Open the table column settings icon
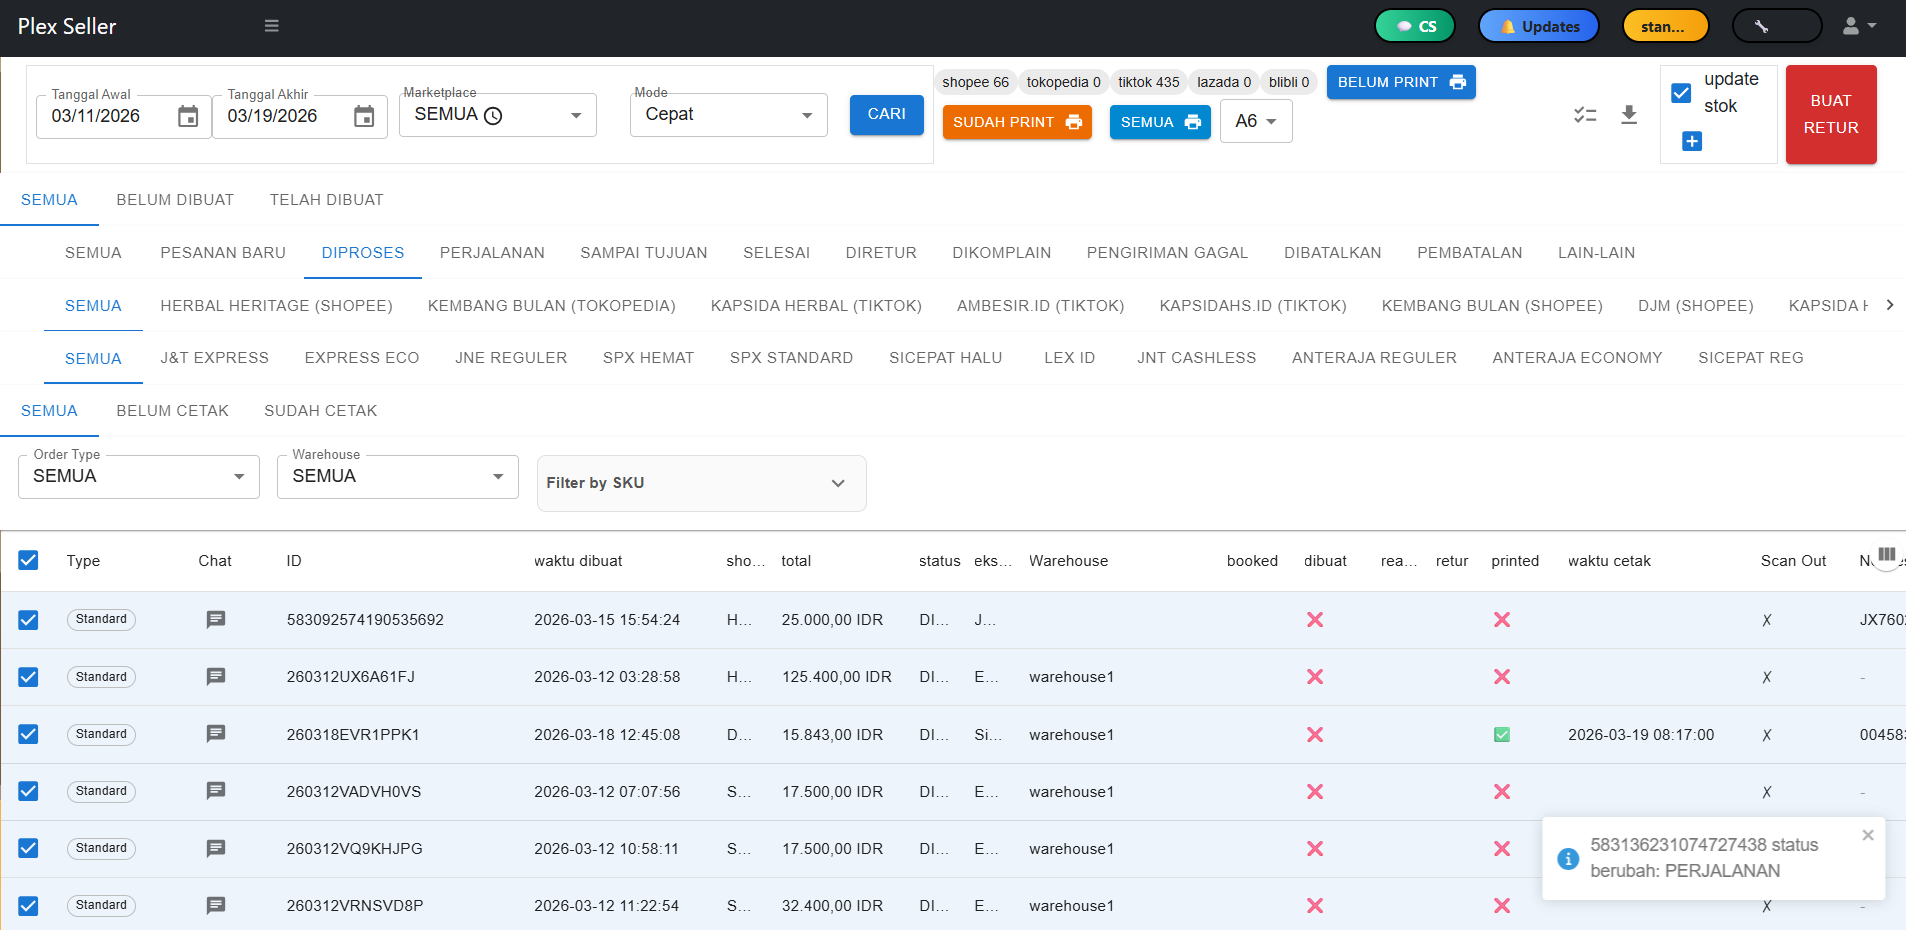Screen dimensions: 1906x930 pos(1886,555)
